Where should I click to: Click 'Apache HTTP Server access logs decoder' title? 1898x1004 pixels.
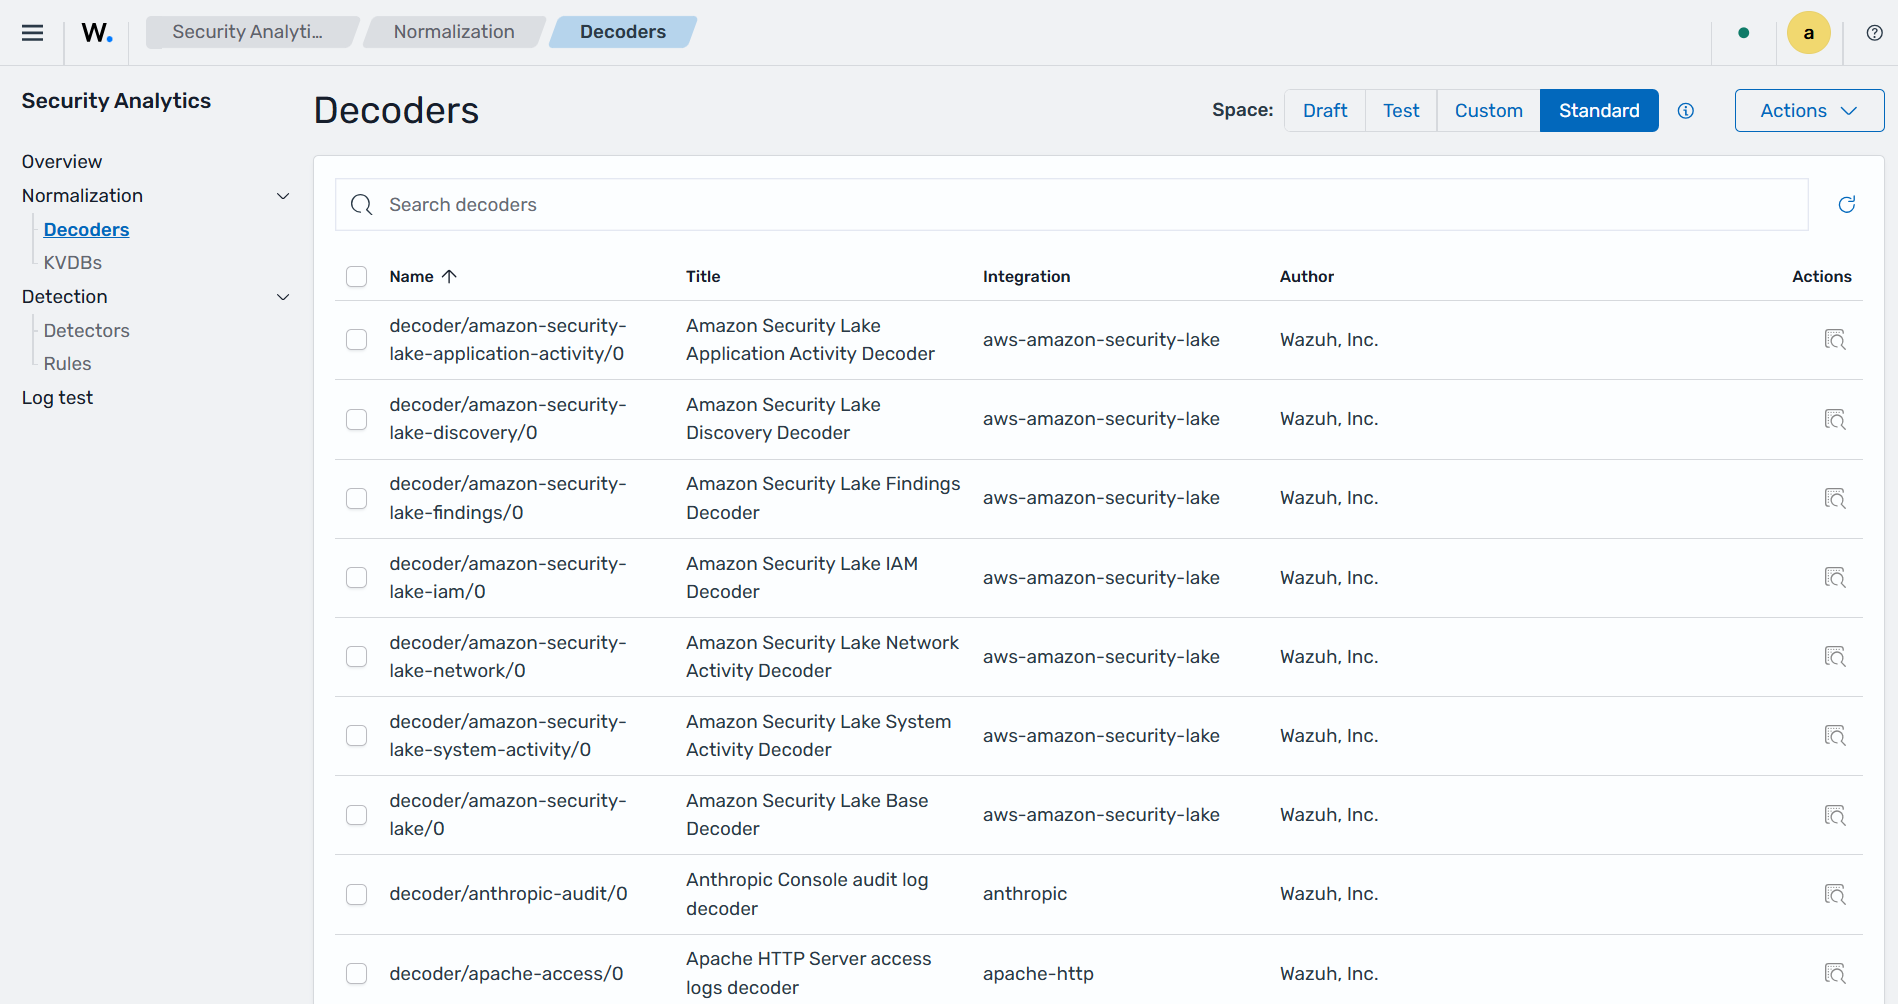coord(809,974)
